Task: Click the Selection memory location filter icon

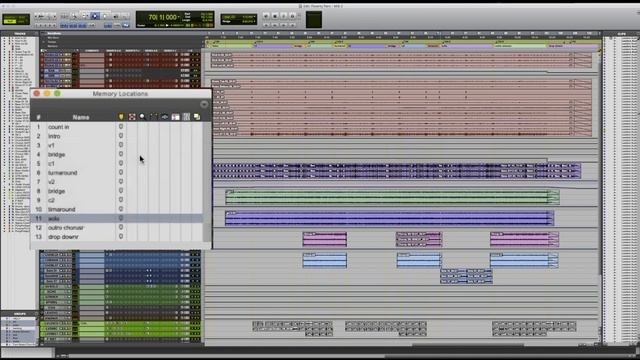Action: (x=132, y=117)
